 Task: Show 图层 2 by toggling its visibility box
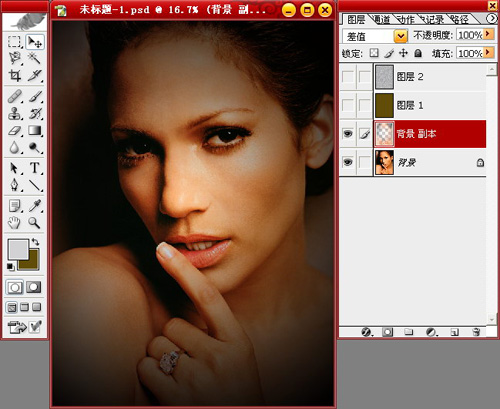(348, 77)
